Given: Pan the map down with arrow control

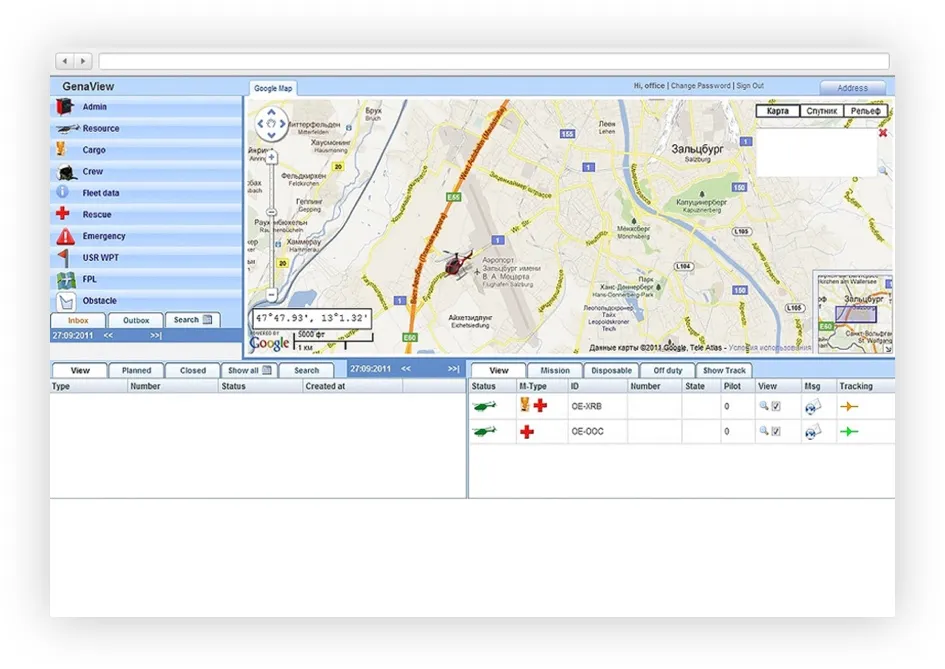Looking at the screenshot, I should click(271, 135).
